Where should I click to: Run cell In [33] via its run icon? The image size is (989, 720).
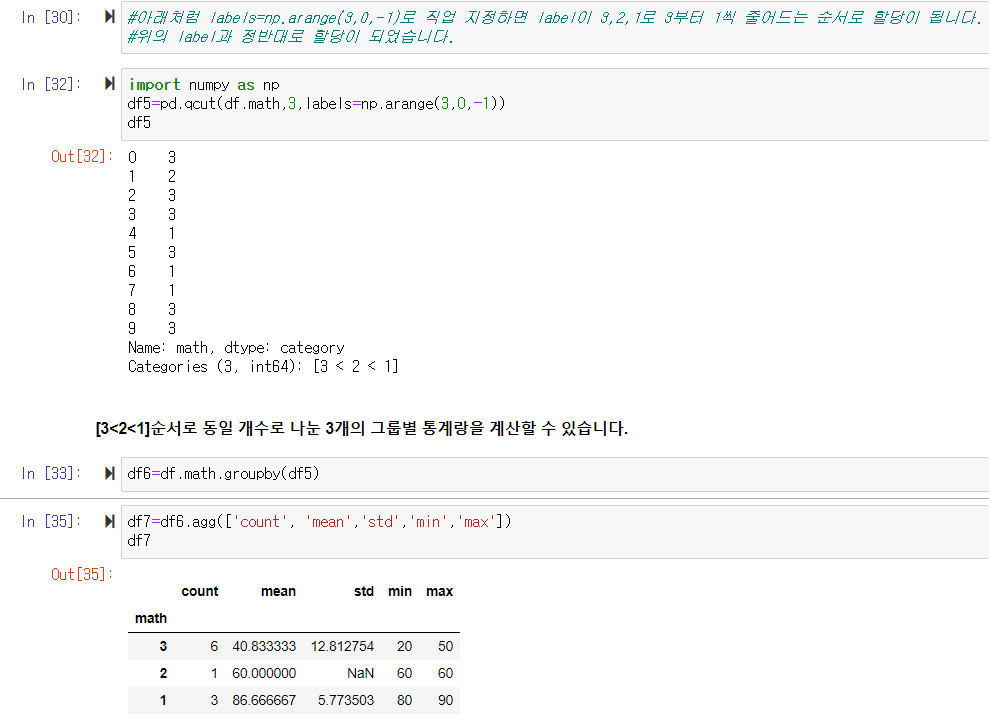(110, 473)
